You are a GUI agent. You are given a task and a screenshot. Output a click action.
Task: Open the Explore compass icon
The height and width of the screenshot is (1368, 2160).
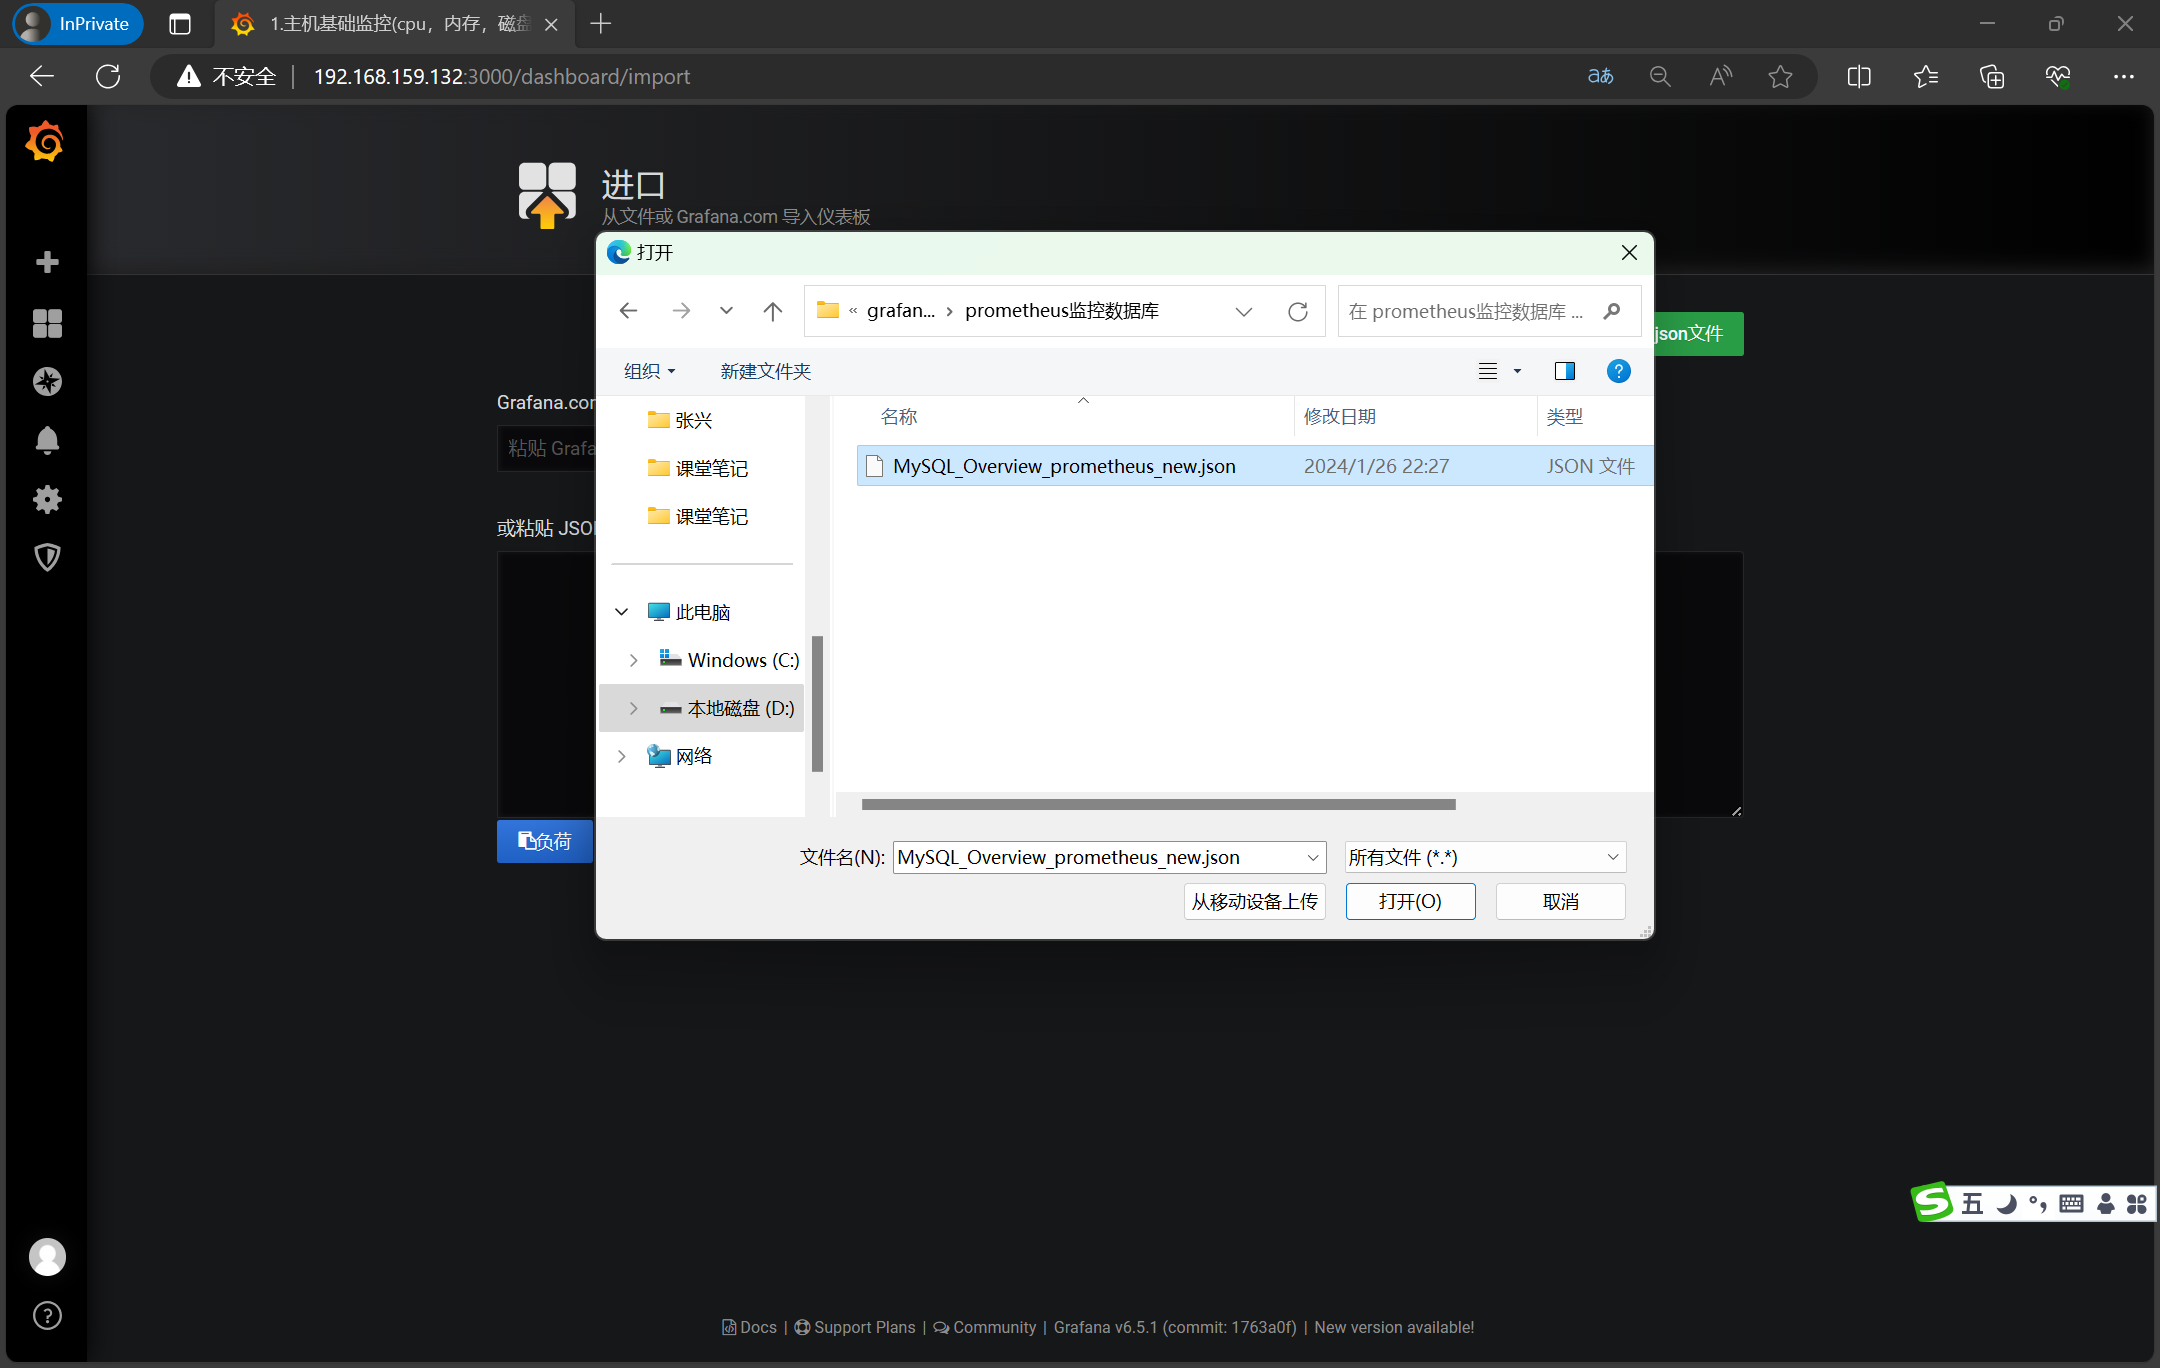(x=47, y=381)
